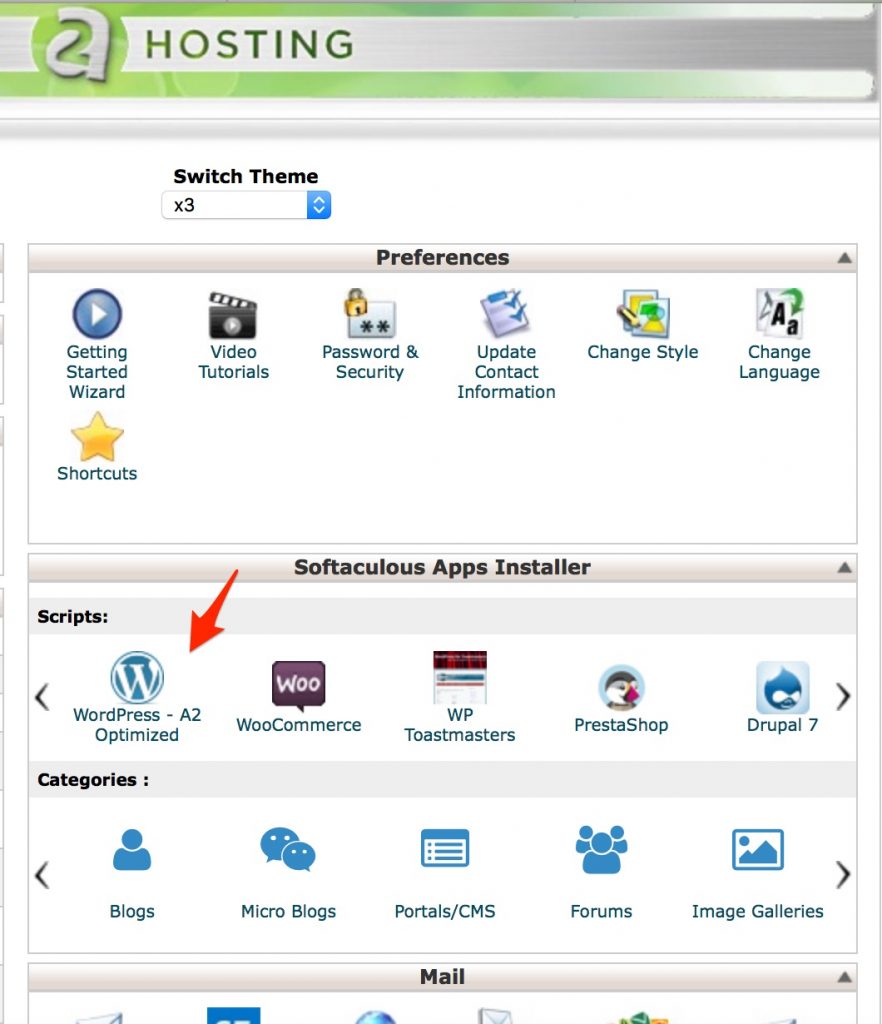Show previous scripts with left chevron

point(42,697)
